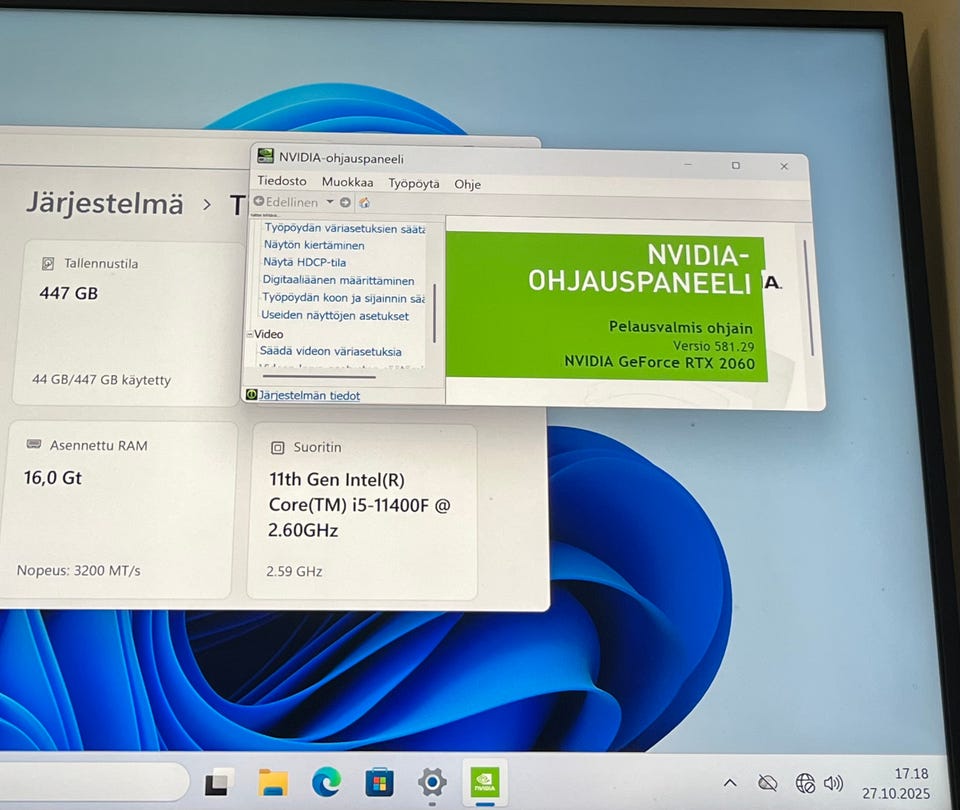Viewport: 960px width, 810px height.
Task: Click the NVIDIA main pane vertical scrollbar
Action: pyautogui.click(x=808, y=298)
